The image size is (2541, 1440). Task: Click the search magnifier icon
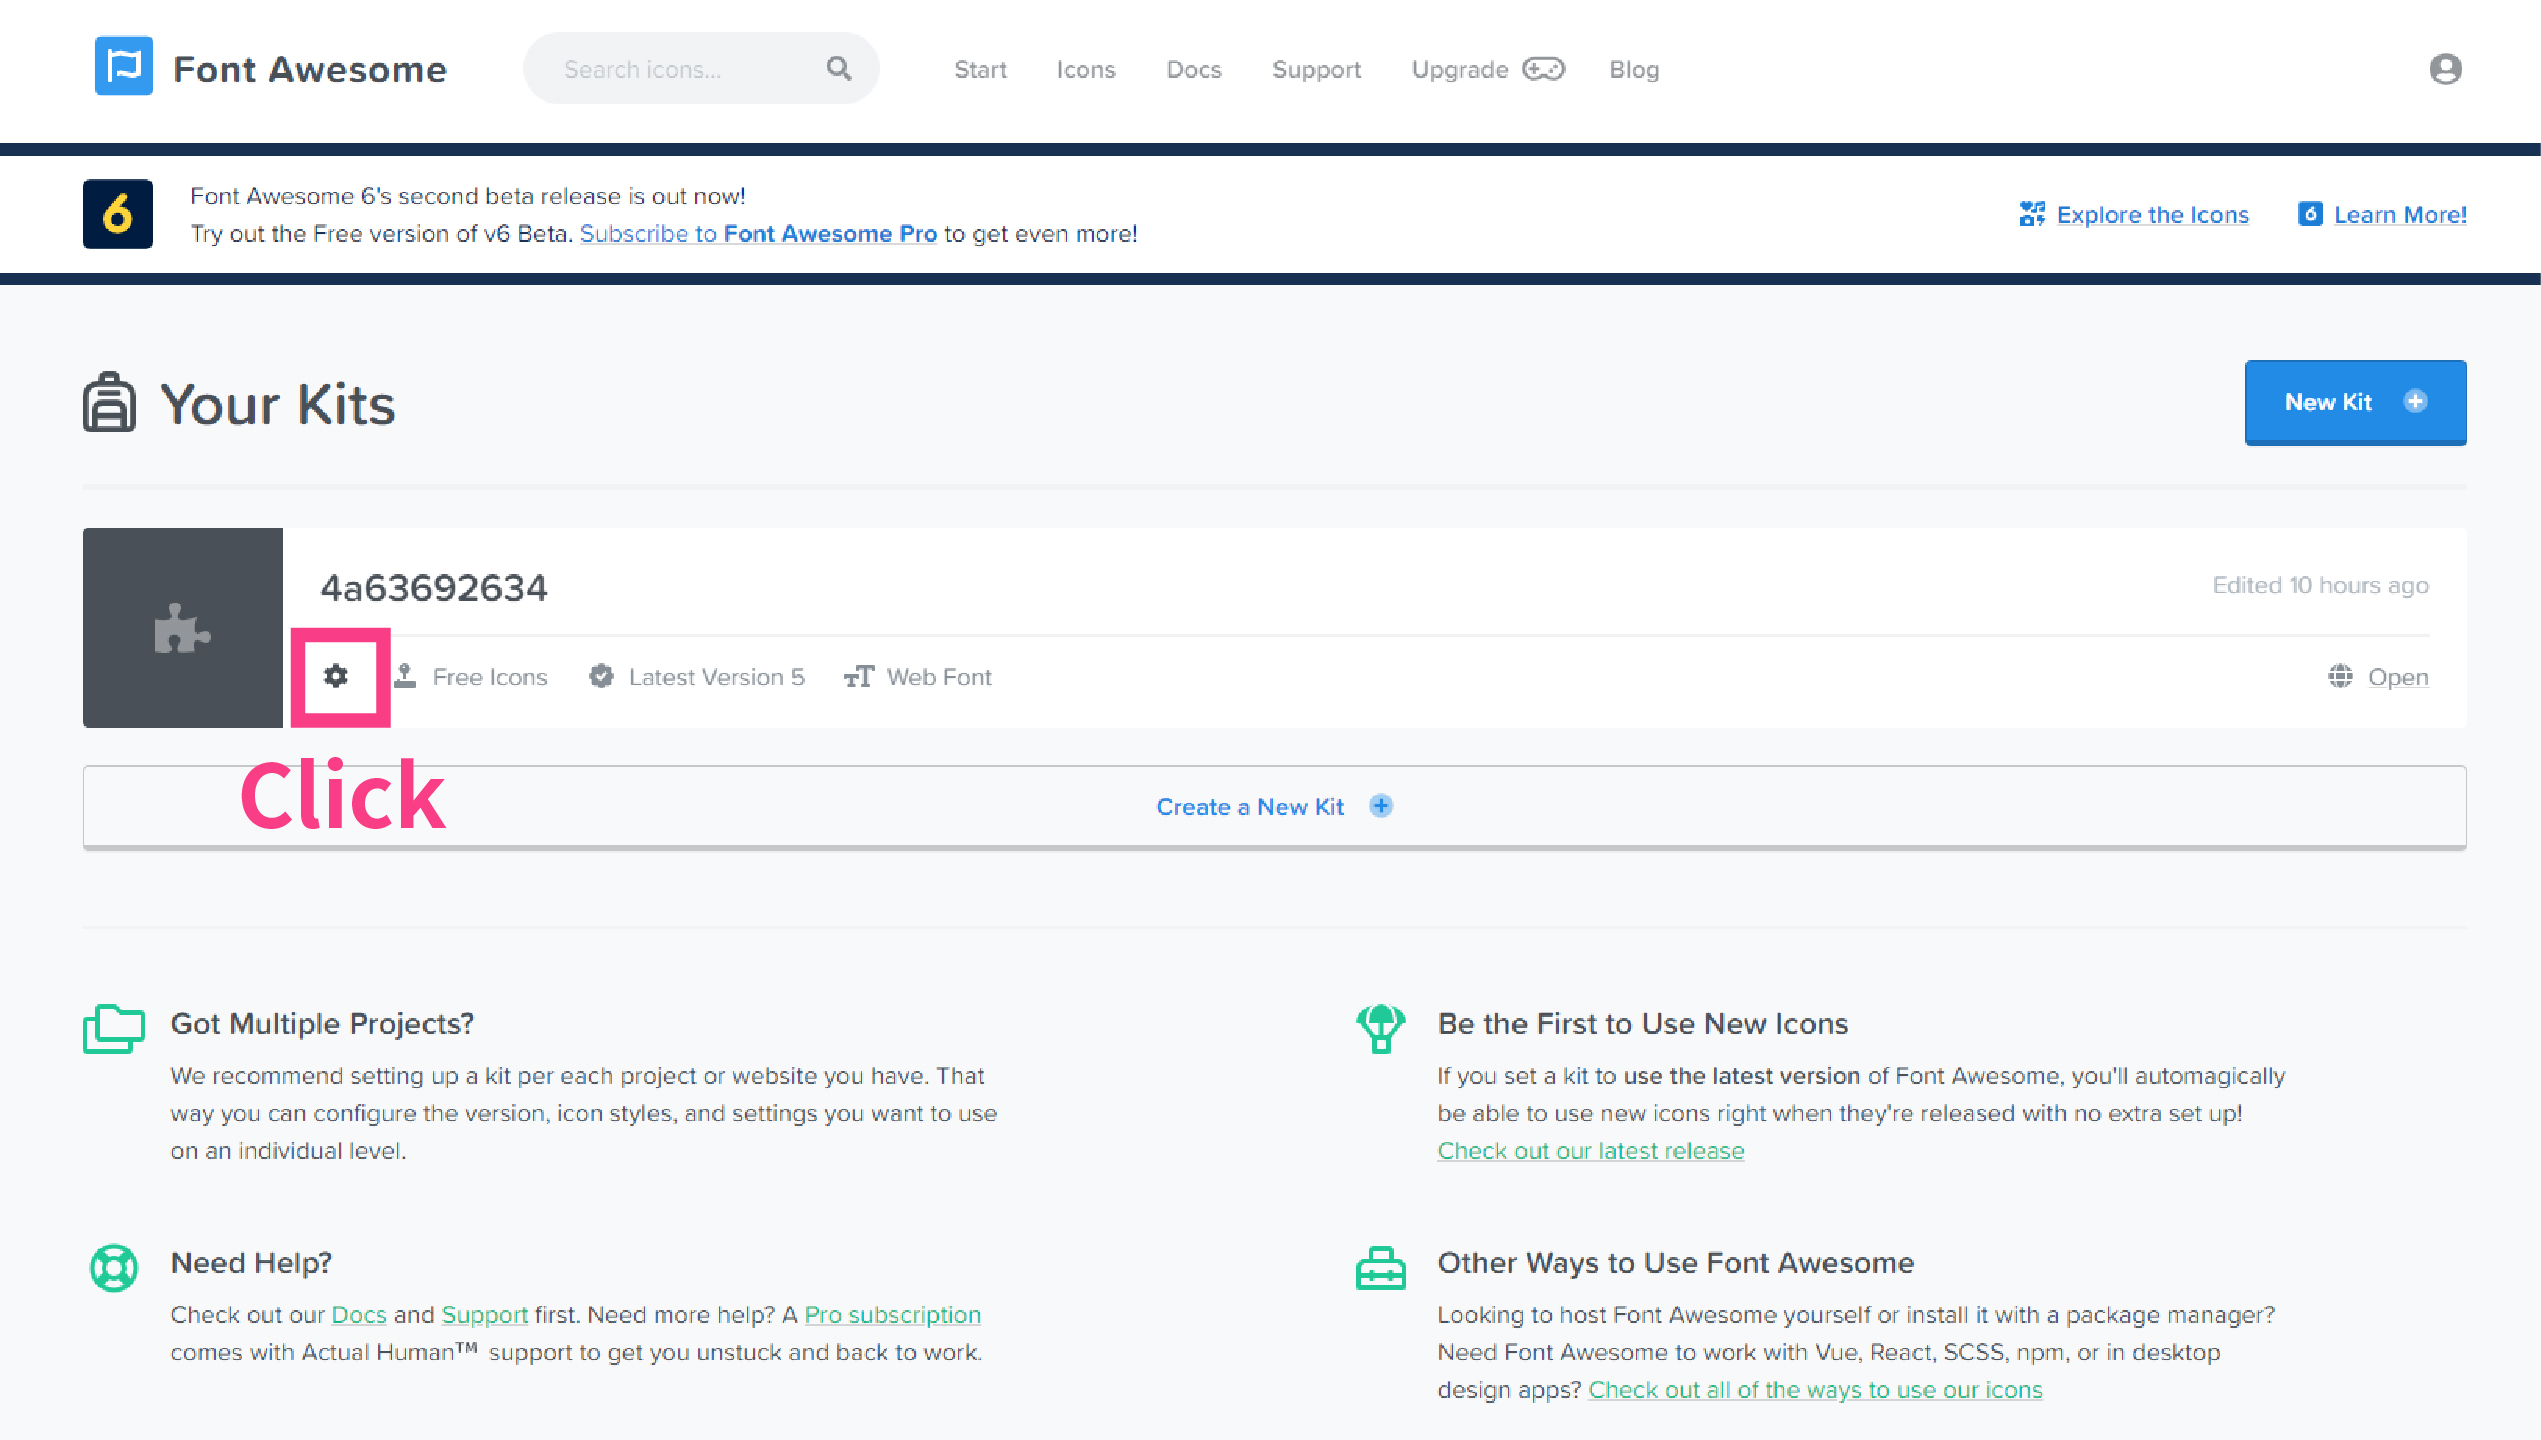click(x=838, y=69)
